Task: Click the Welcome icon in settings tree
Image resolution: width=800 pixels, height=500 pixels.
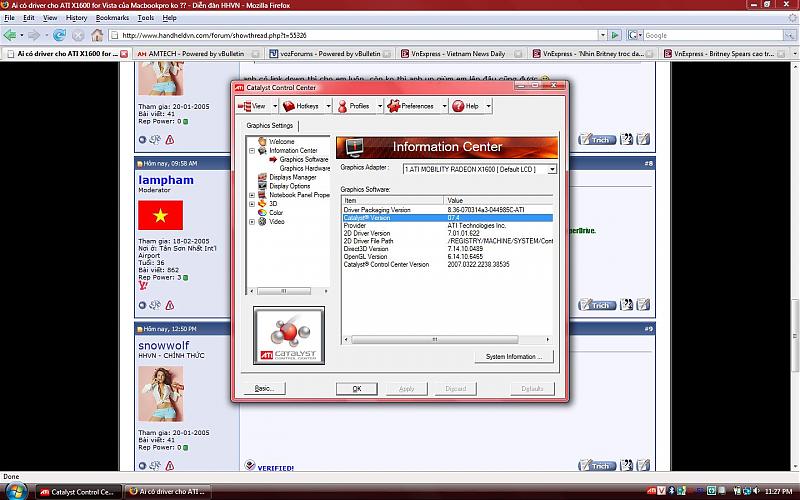Action: (262, 141)
